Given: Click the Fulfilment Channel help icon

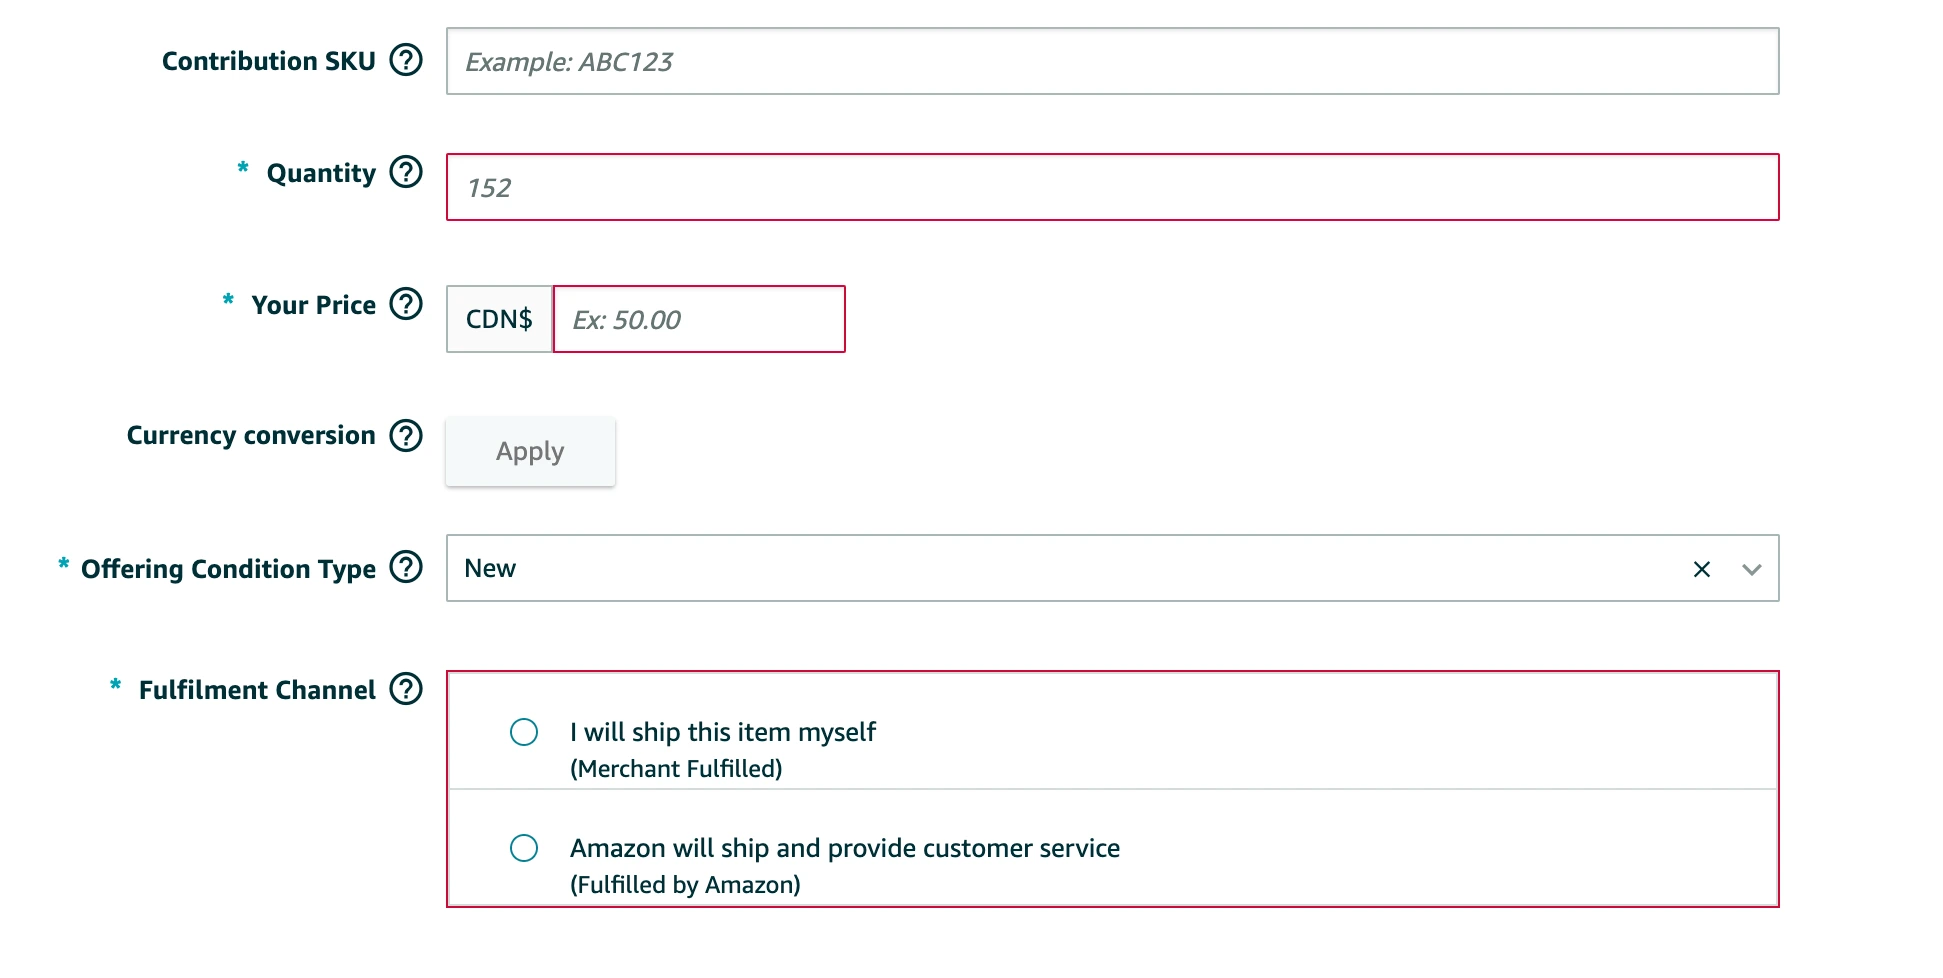Looking at the screenshot, I should click(x=406, y=689).
